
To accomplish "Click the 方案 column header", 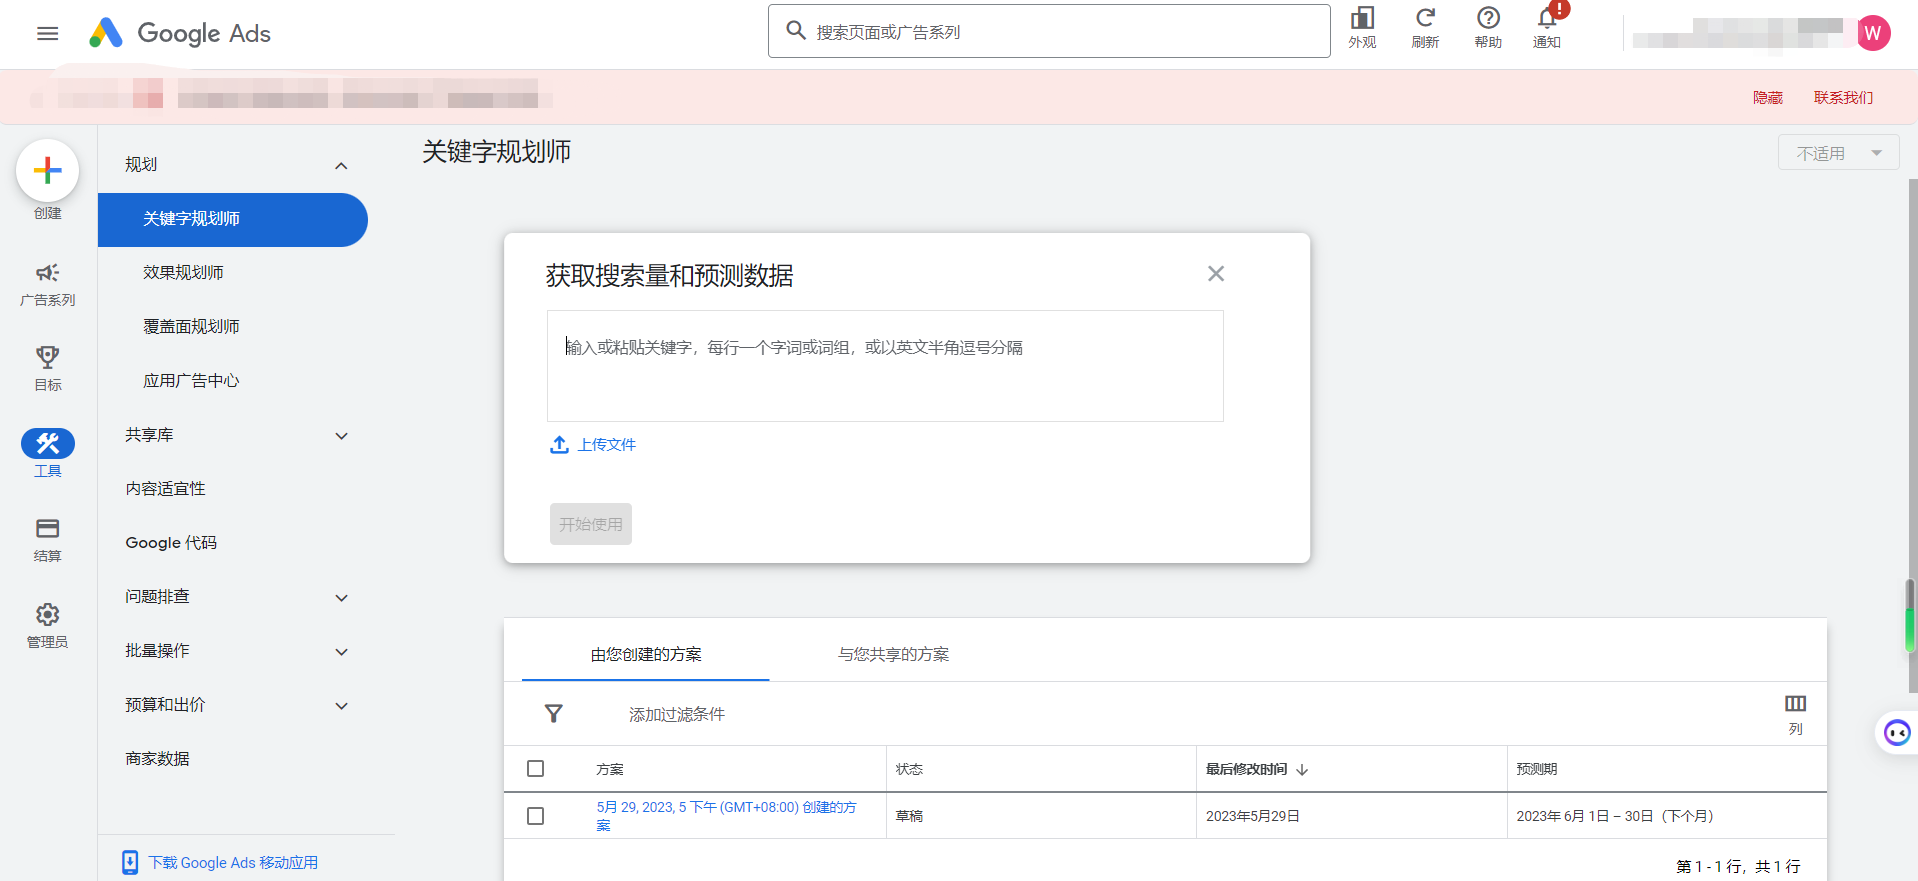I will point(610,769).
